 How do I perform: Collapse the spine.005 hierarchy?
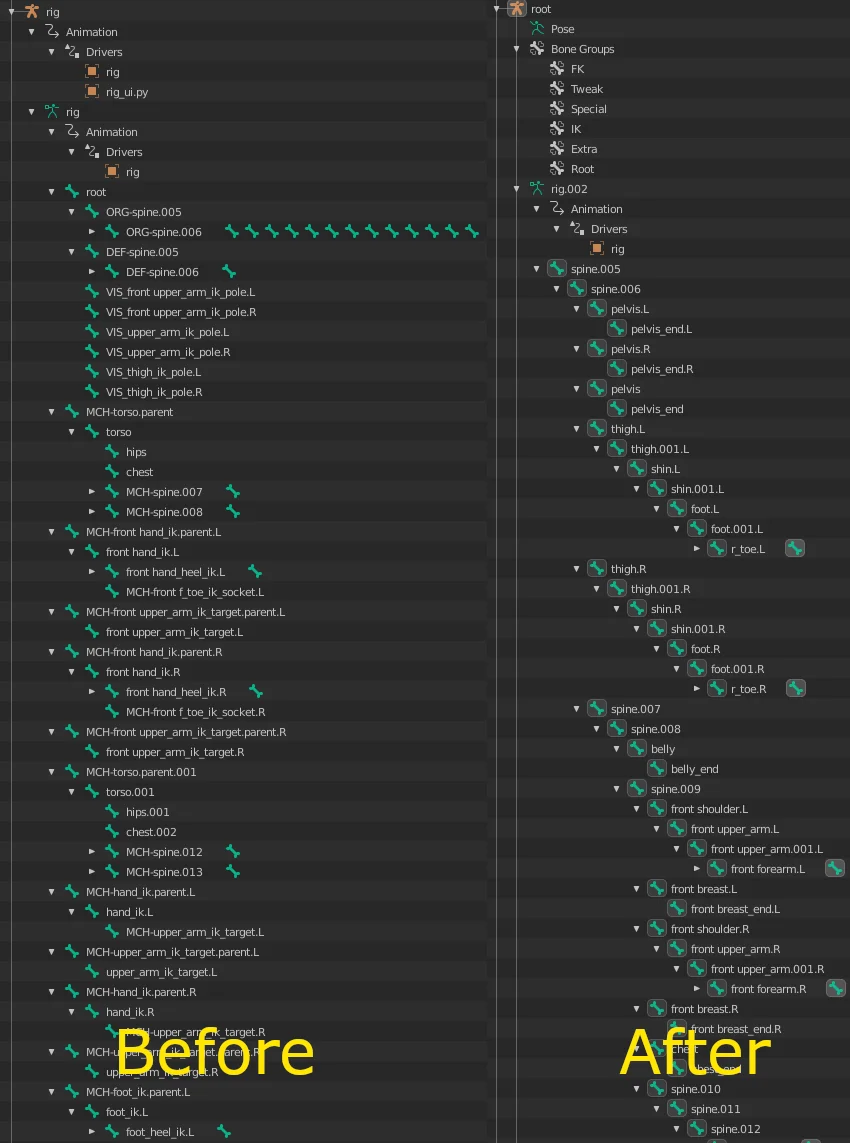coord(536,268)
